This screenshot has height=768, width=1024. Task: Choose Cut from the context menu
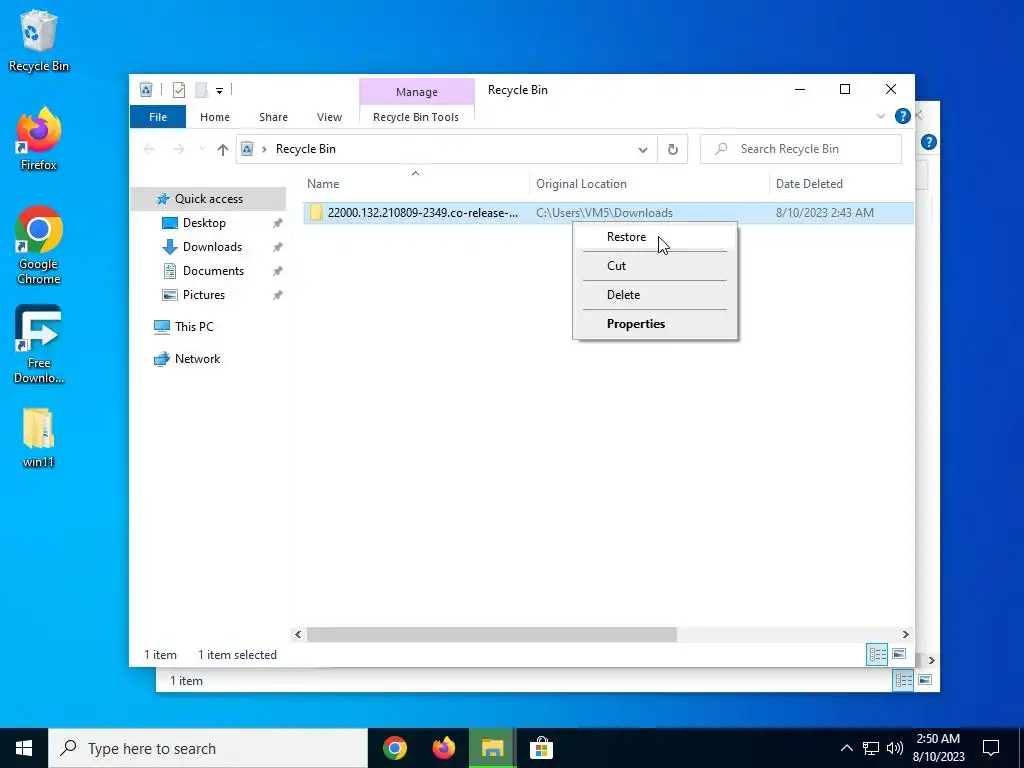pos(655,266)
